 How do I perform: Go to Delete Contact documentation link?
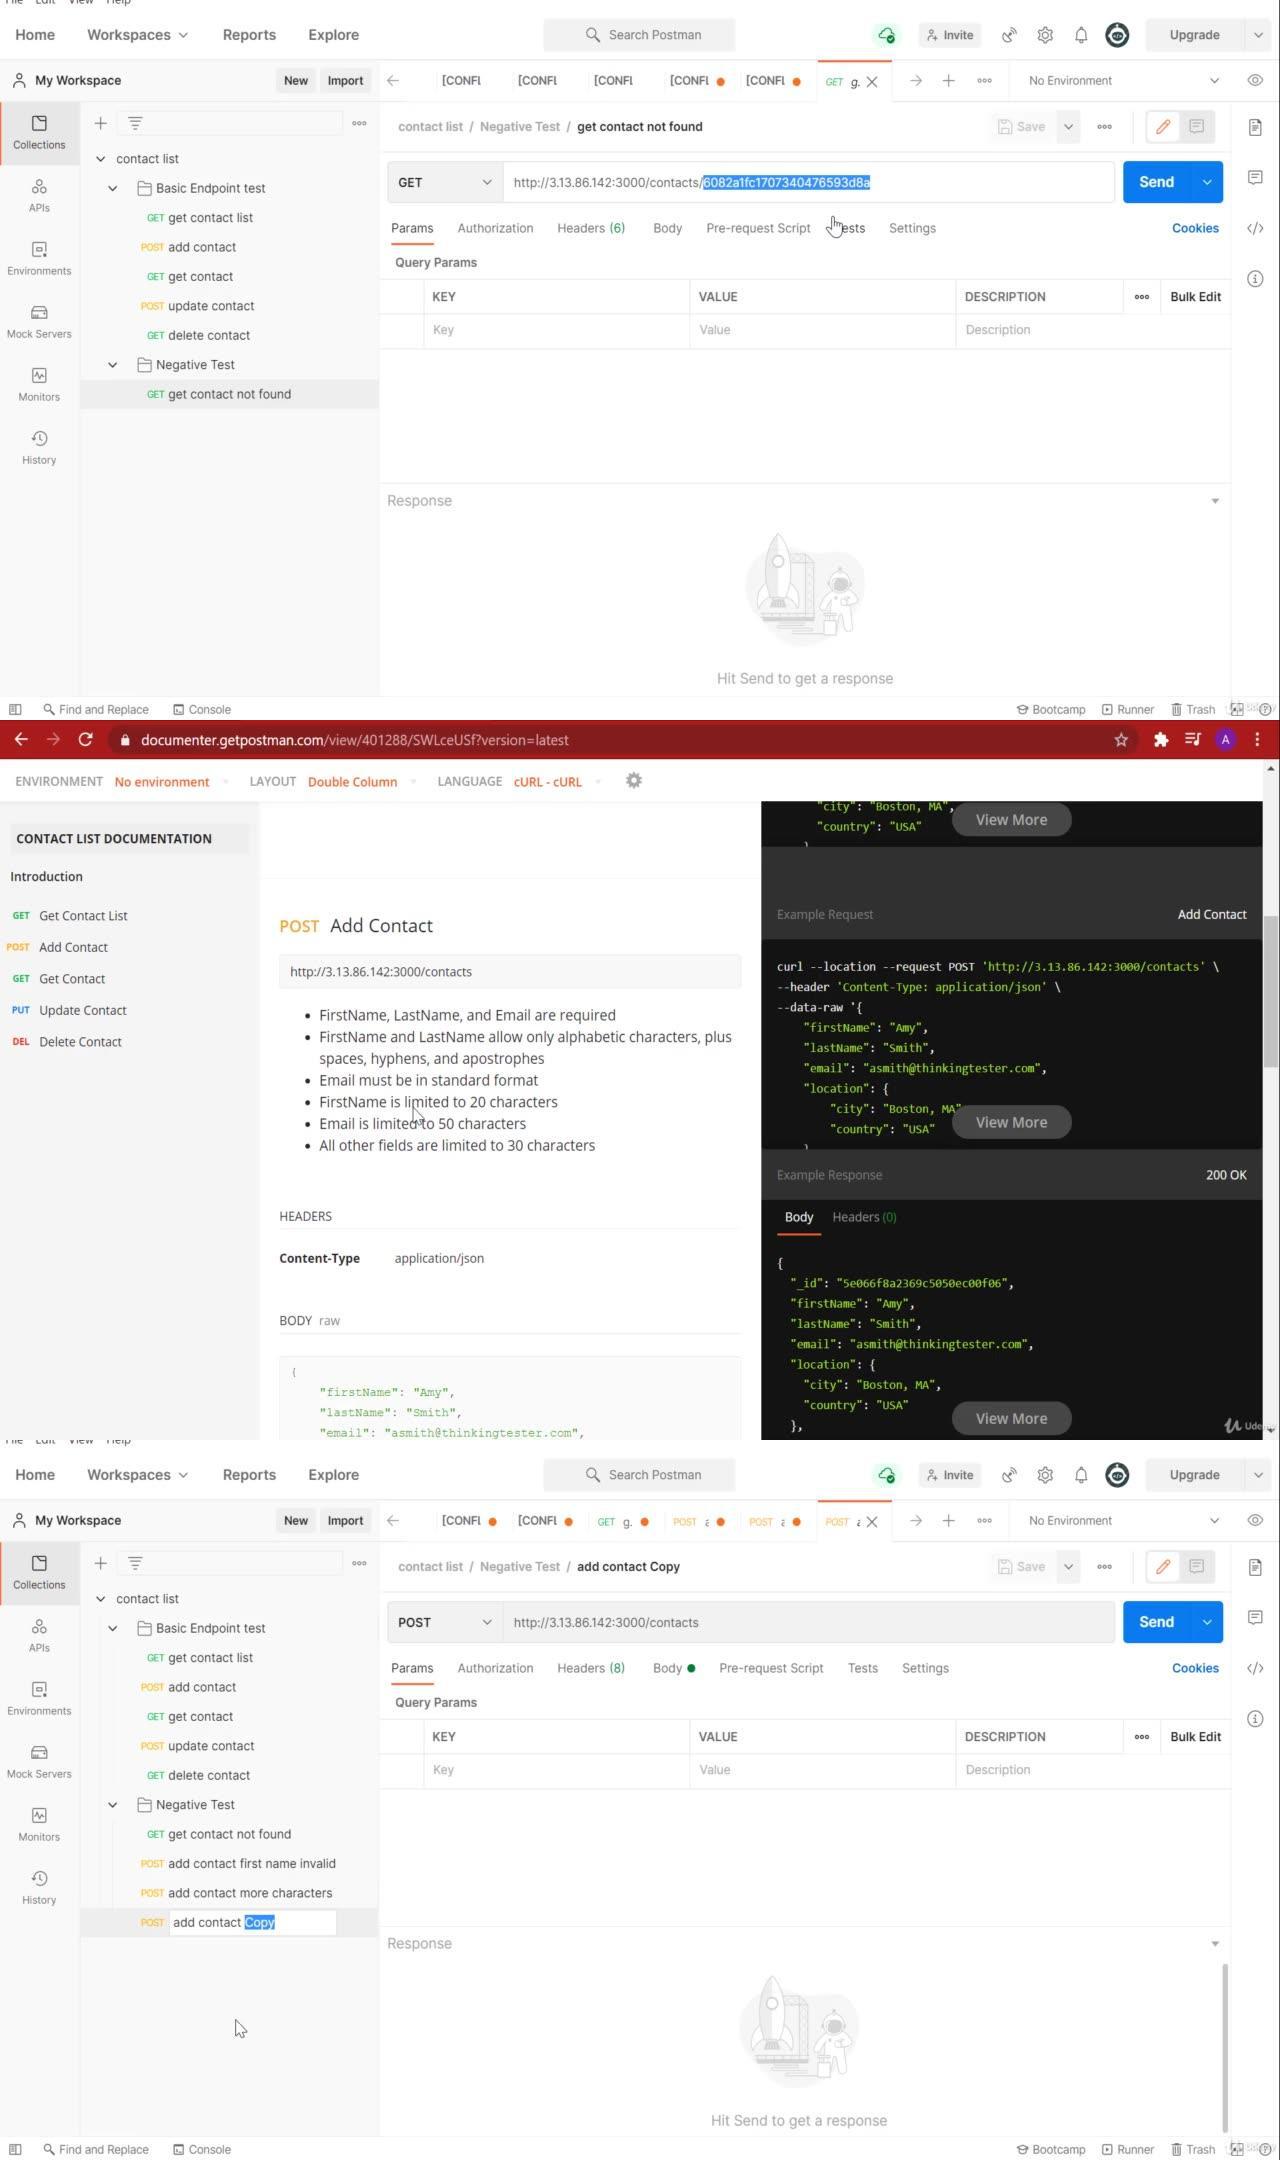pos(80,1042)
